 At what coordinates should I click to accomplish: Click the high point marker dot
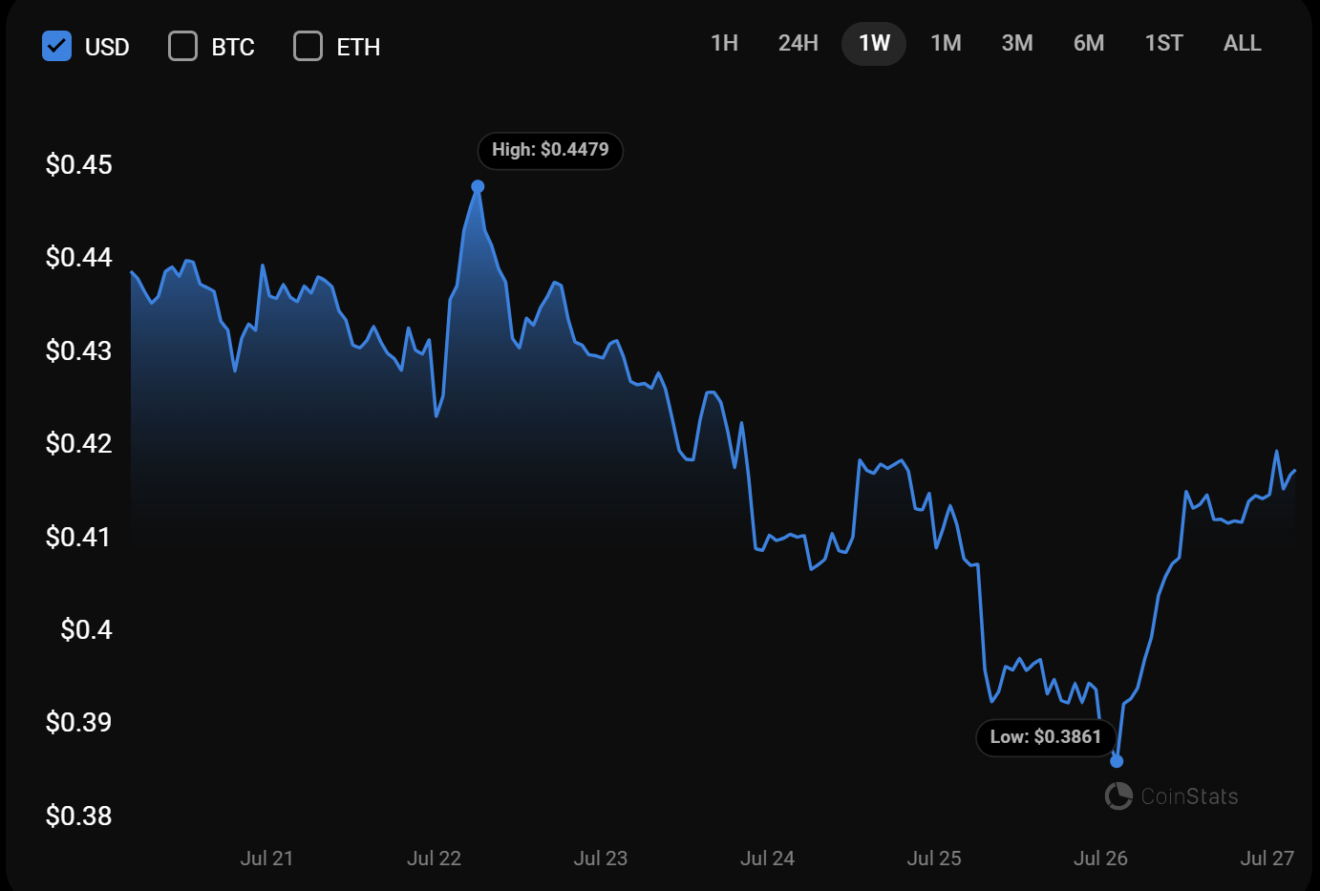[478, 187]
